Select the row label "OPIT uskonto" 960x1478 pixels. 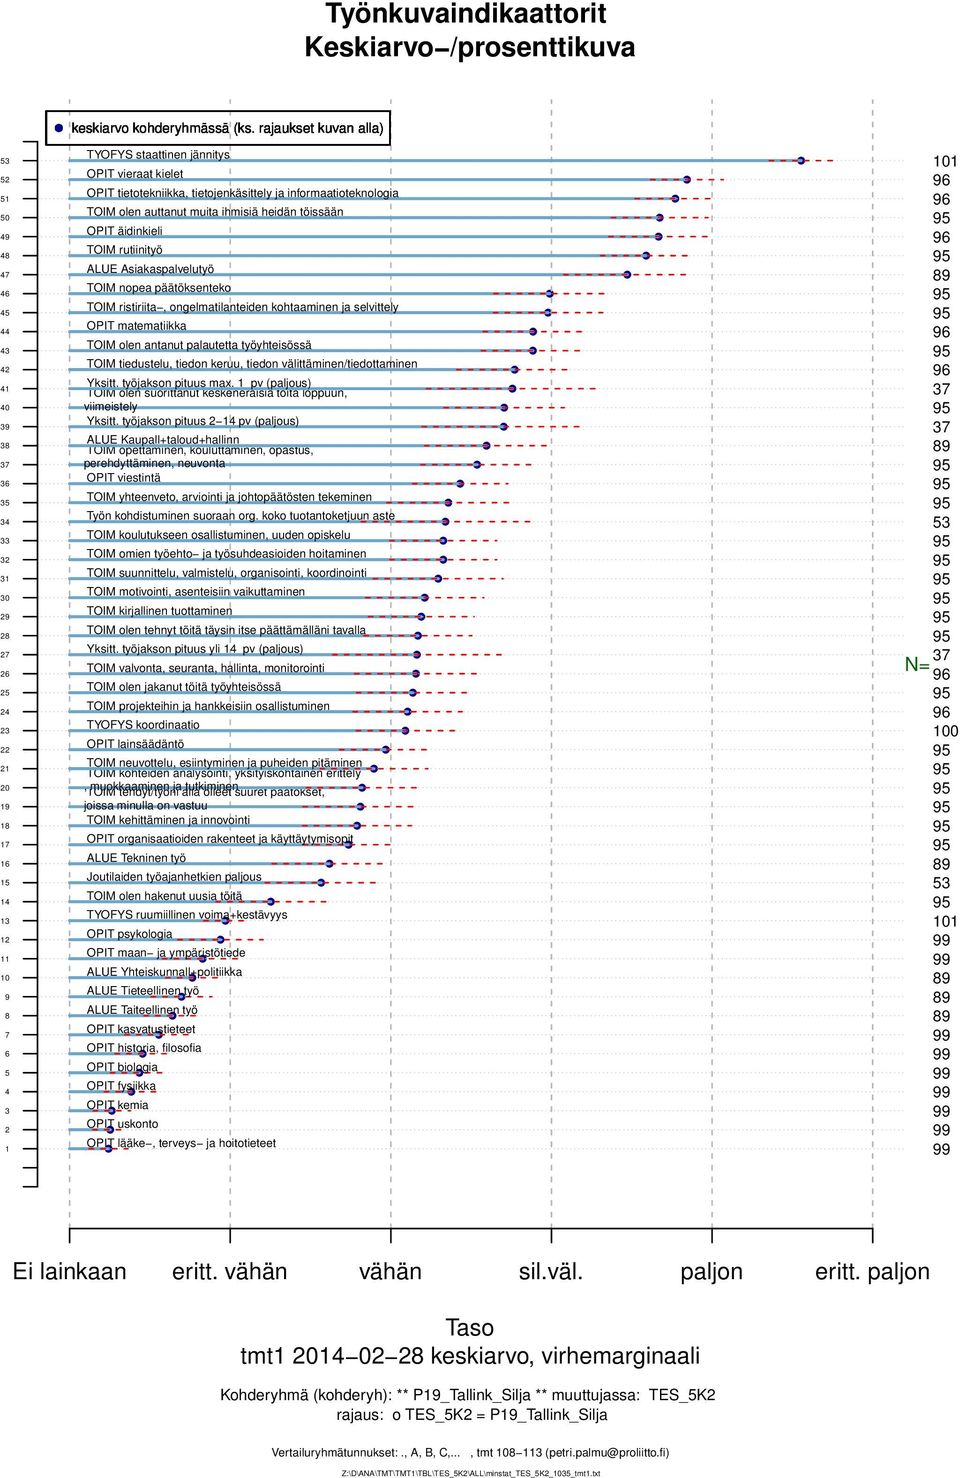(122, 1124)
